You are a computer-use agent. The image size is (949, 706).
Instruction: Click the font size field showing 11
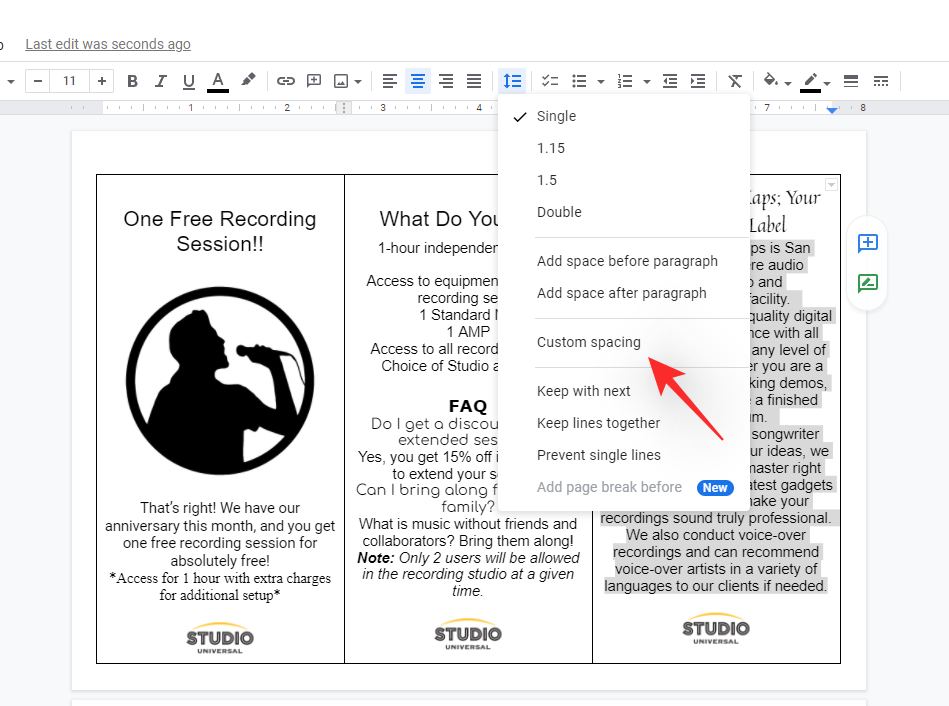[x=70, y=81]
